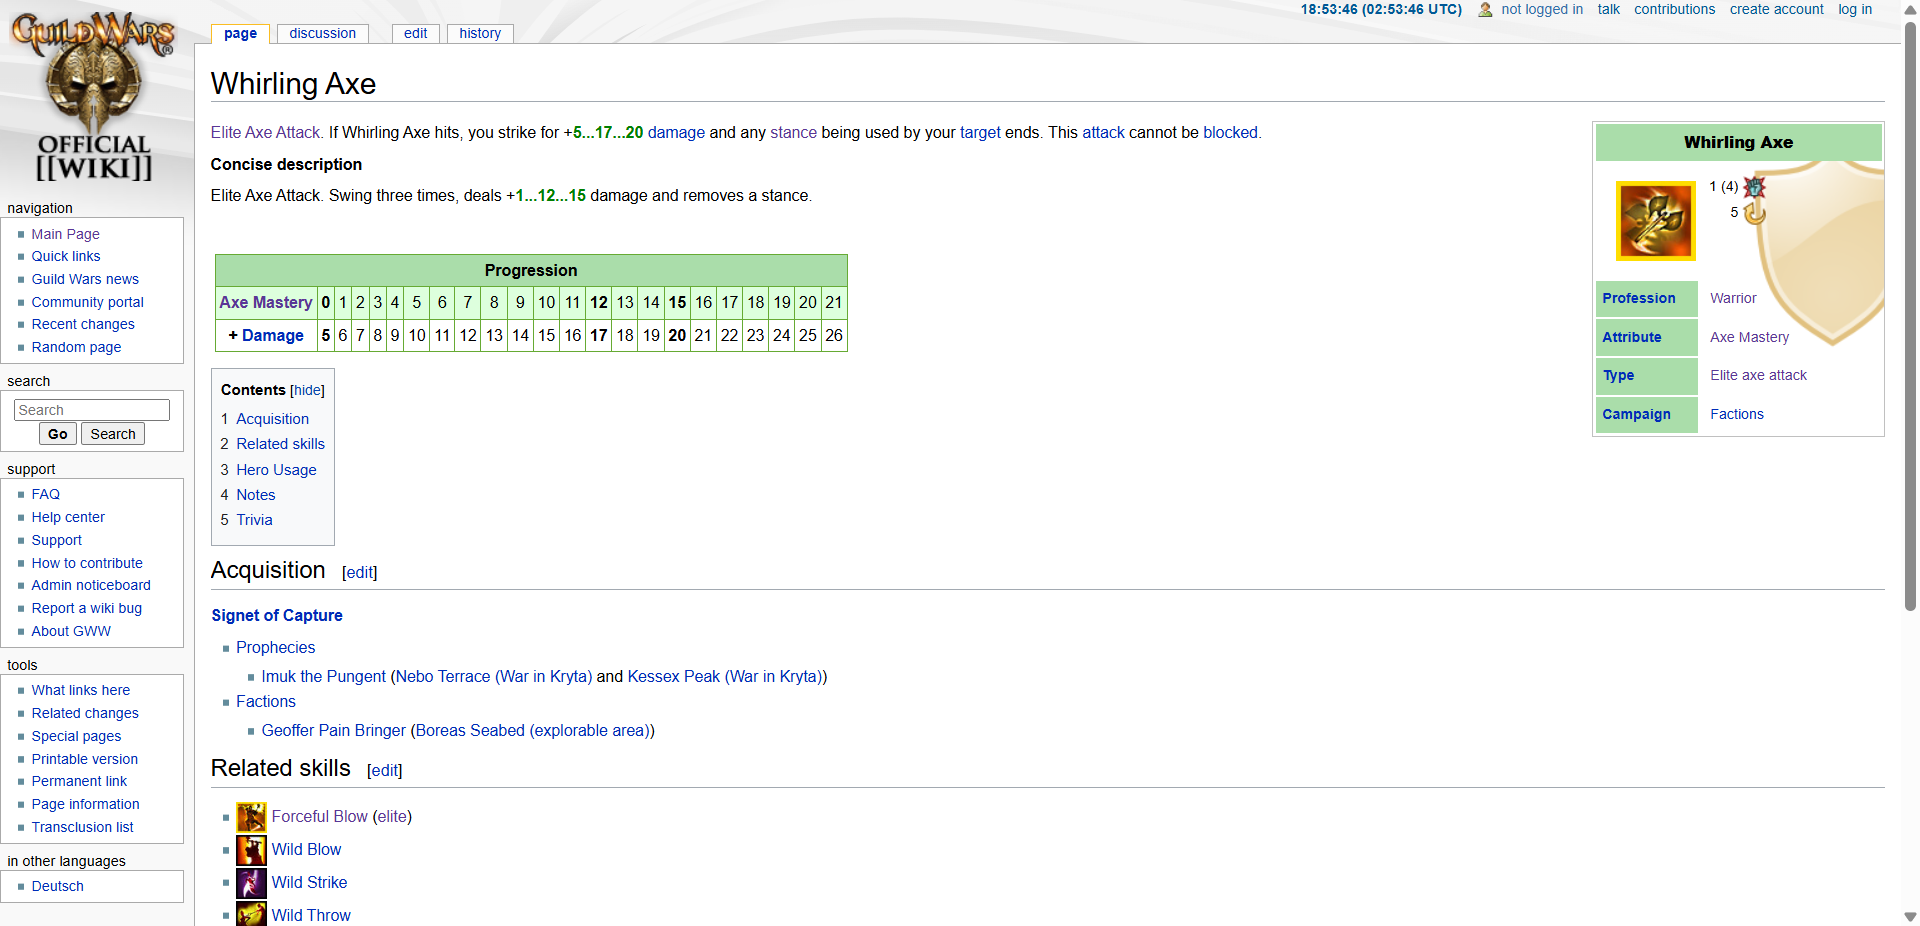The width and height of the screenshot is (1920, 926).
Task: Open the edit tab
Action: click(416, 33)
